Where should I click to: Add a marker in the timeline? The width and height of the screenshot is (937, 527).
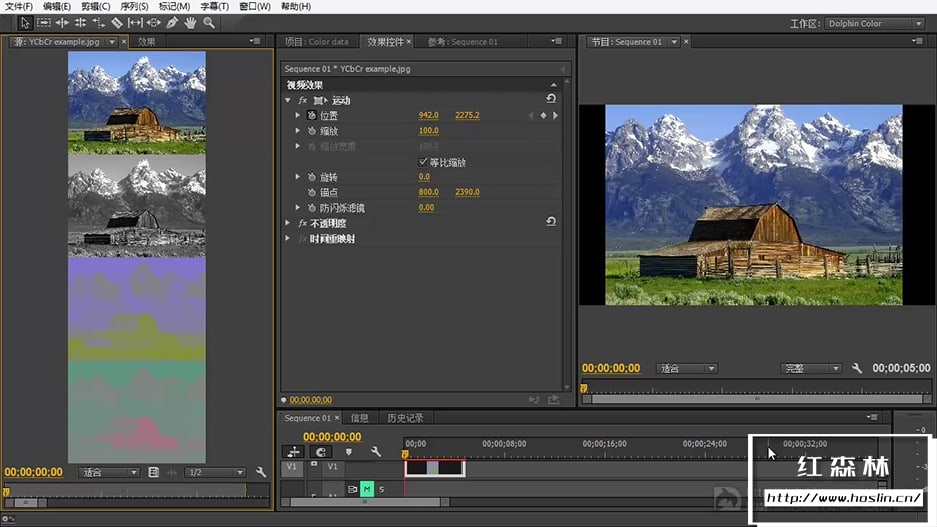tap(349, 452)
